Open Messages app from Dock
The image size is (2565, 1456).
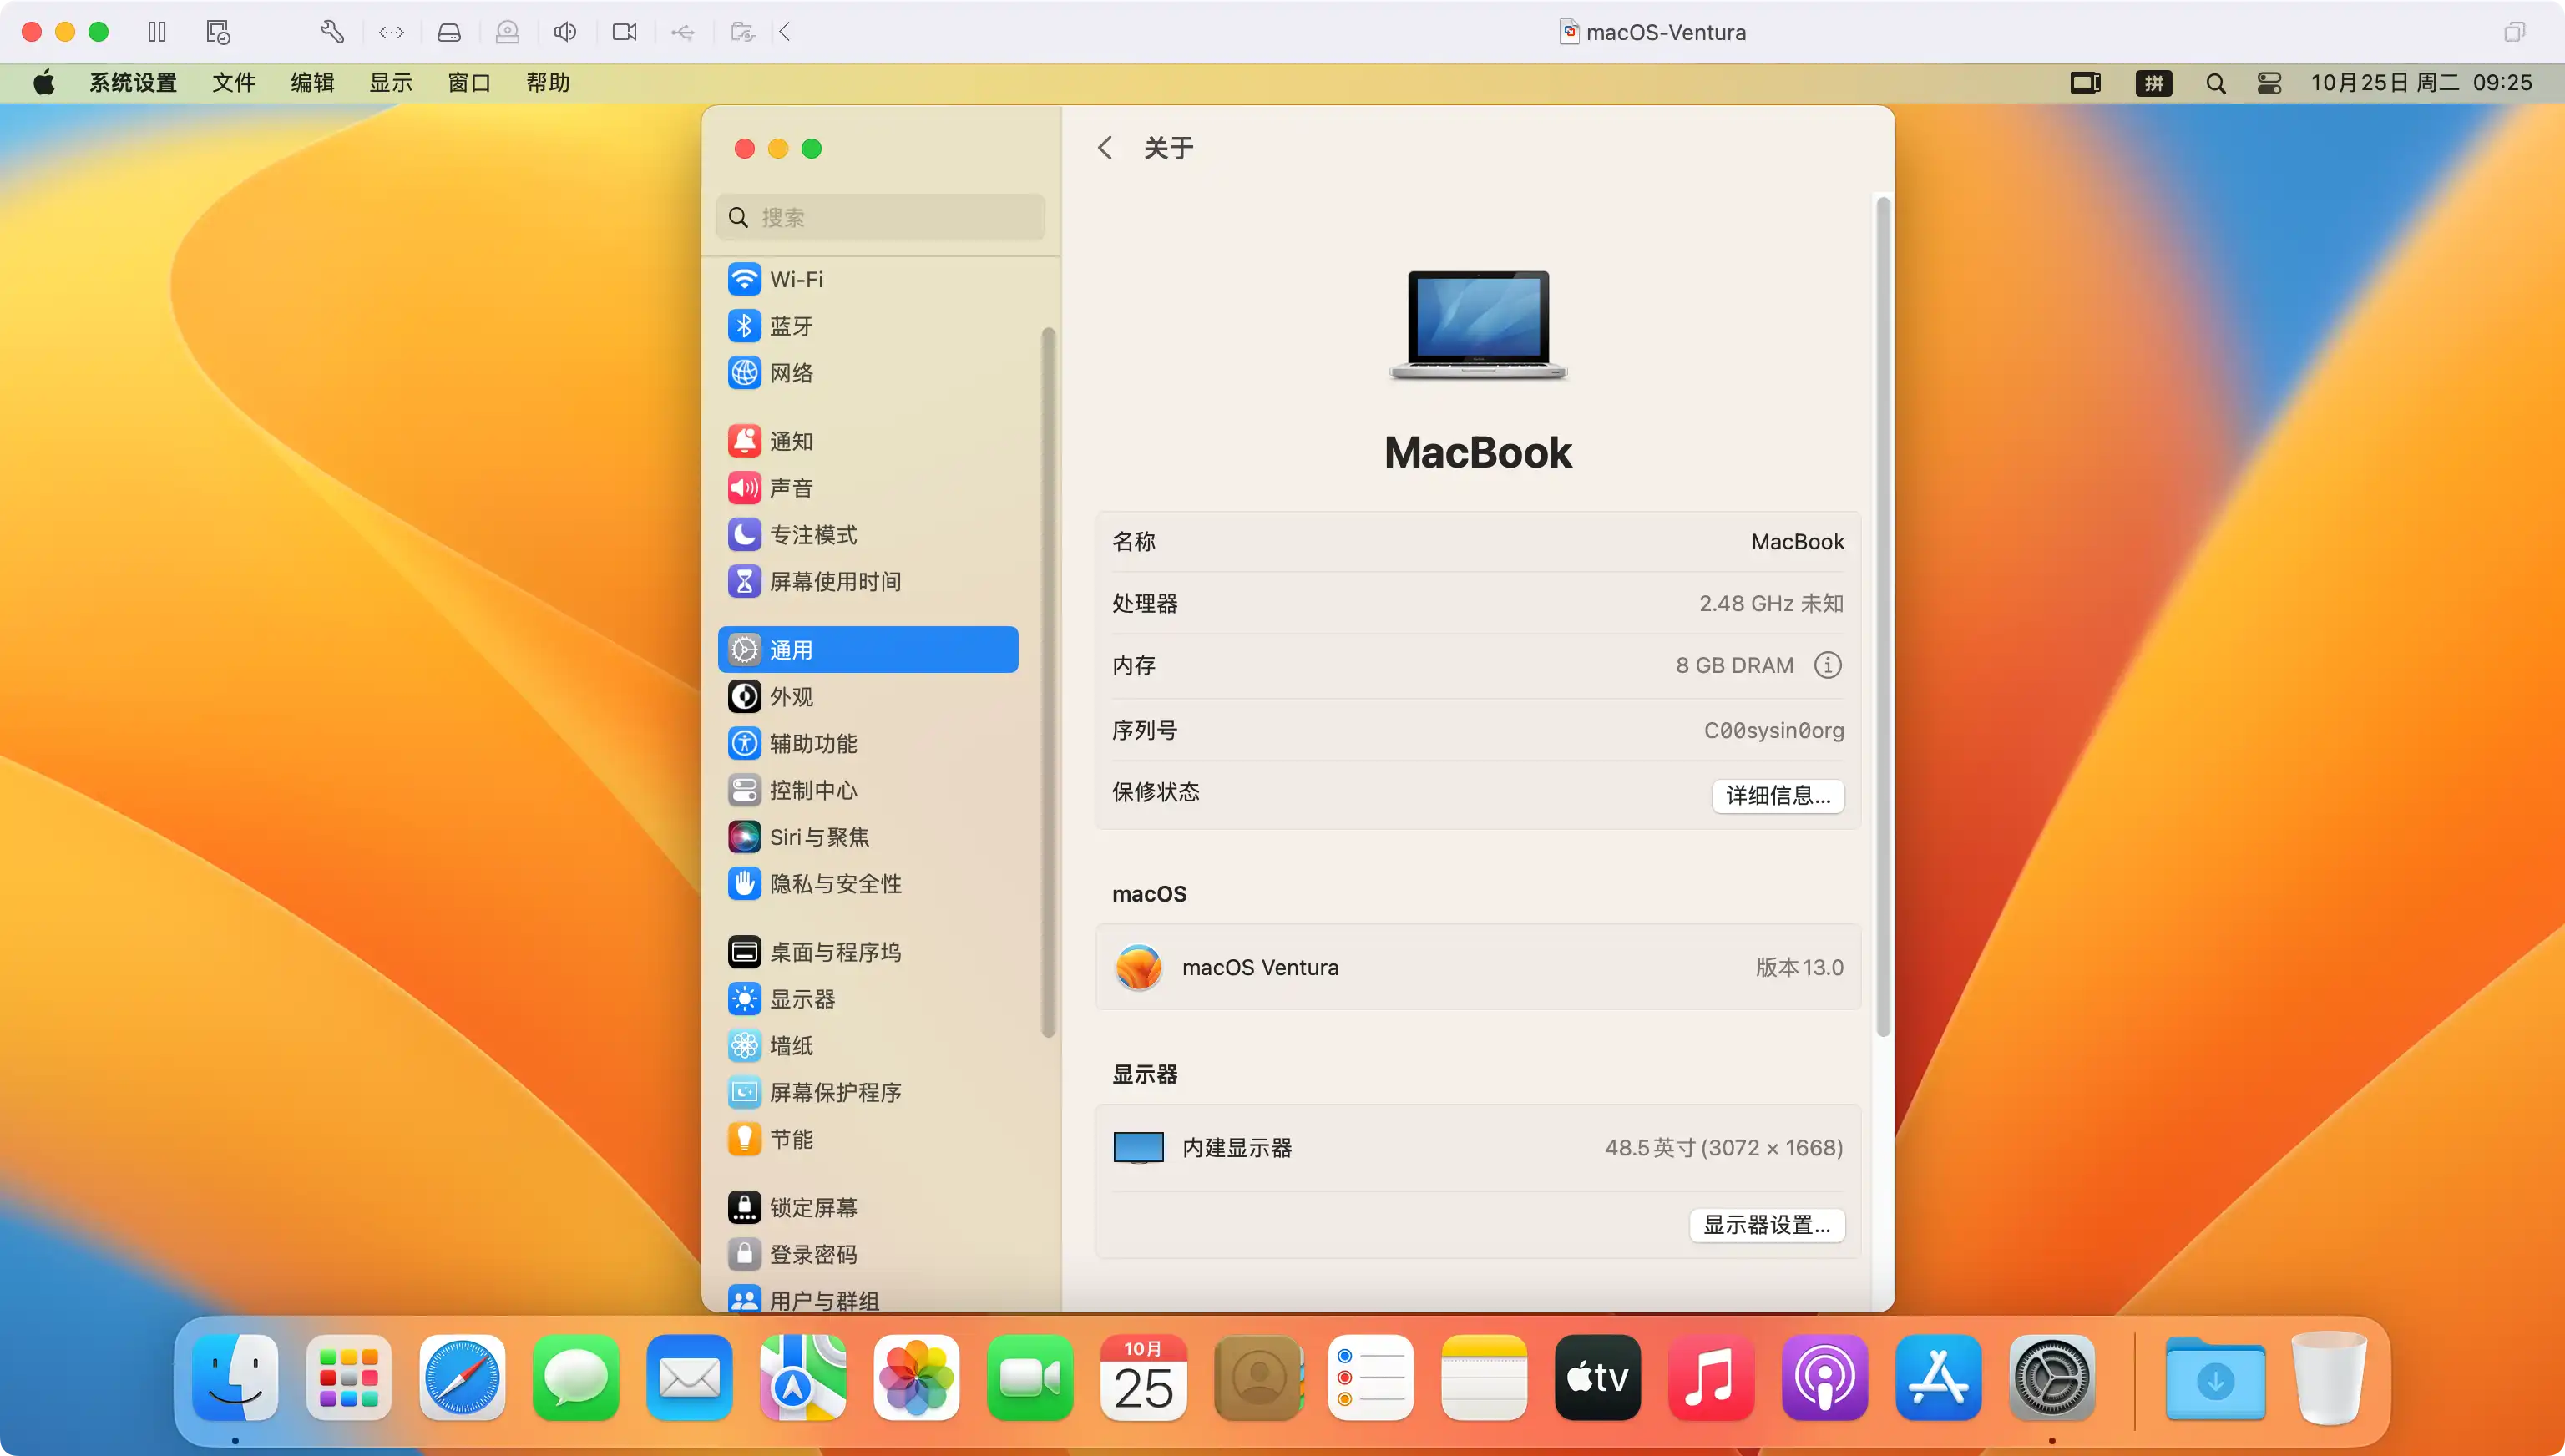[x=574, y=1380]
